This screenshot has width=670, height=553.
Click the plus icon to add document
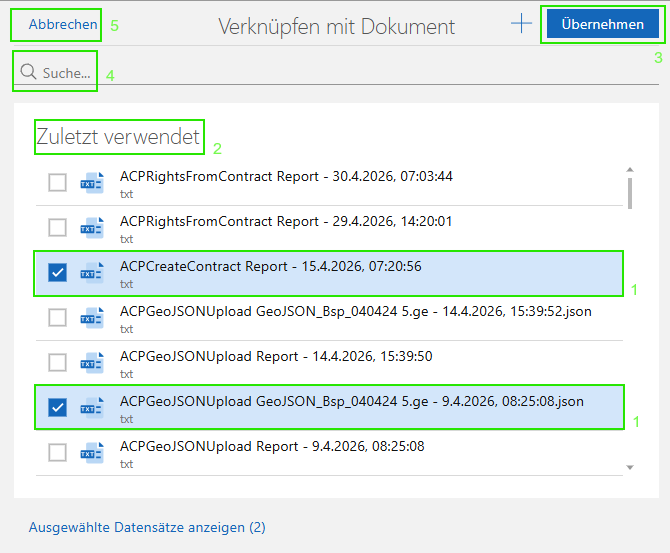tap(521, 23)
